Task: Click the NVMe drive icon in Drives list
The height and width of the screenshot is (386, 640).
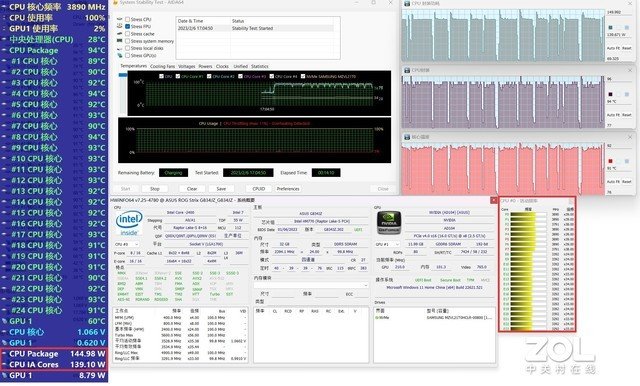Action: (378, 317)
